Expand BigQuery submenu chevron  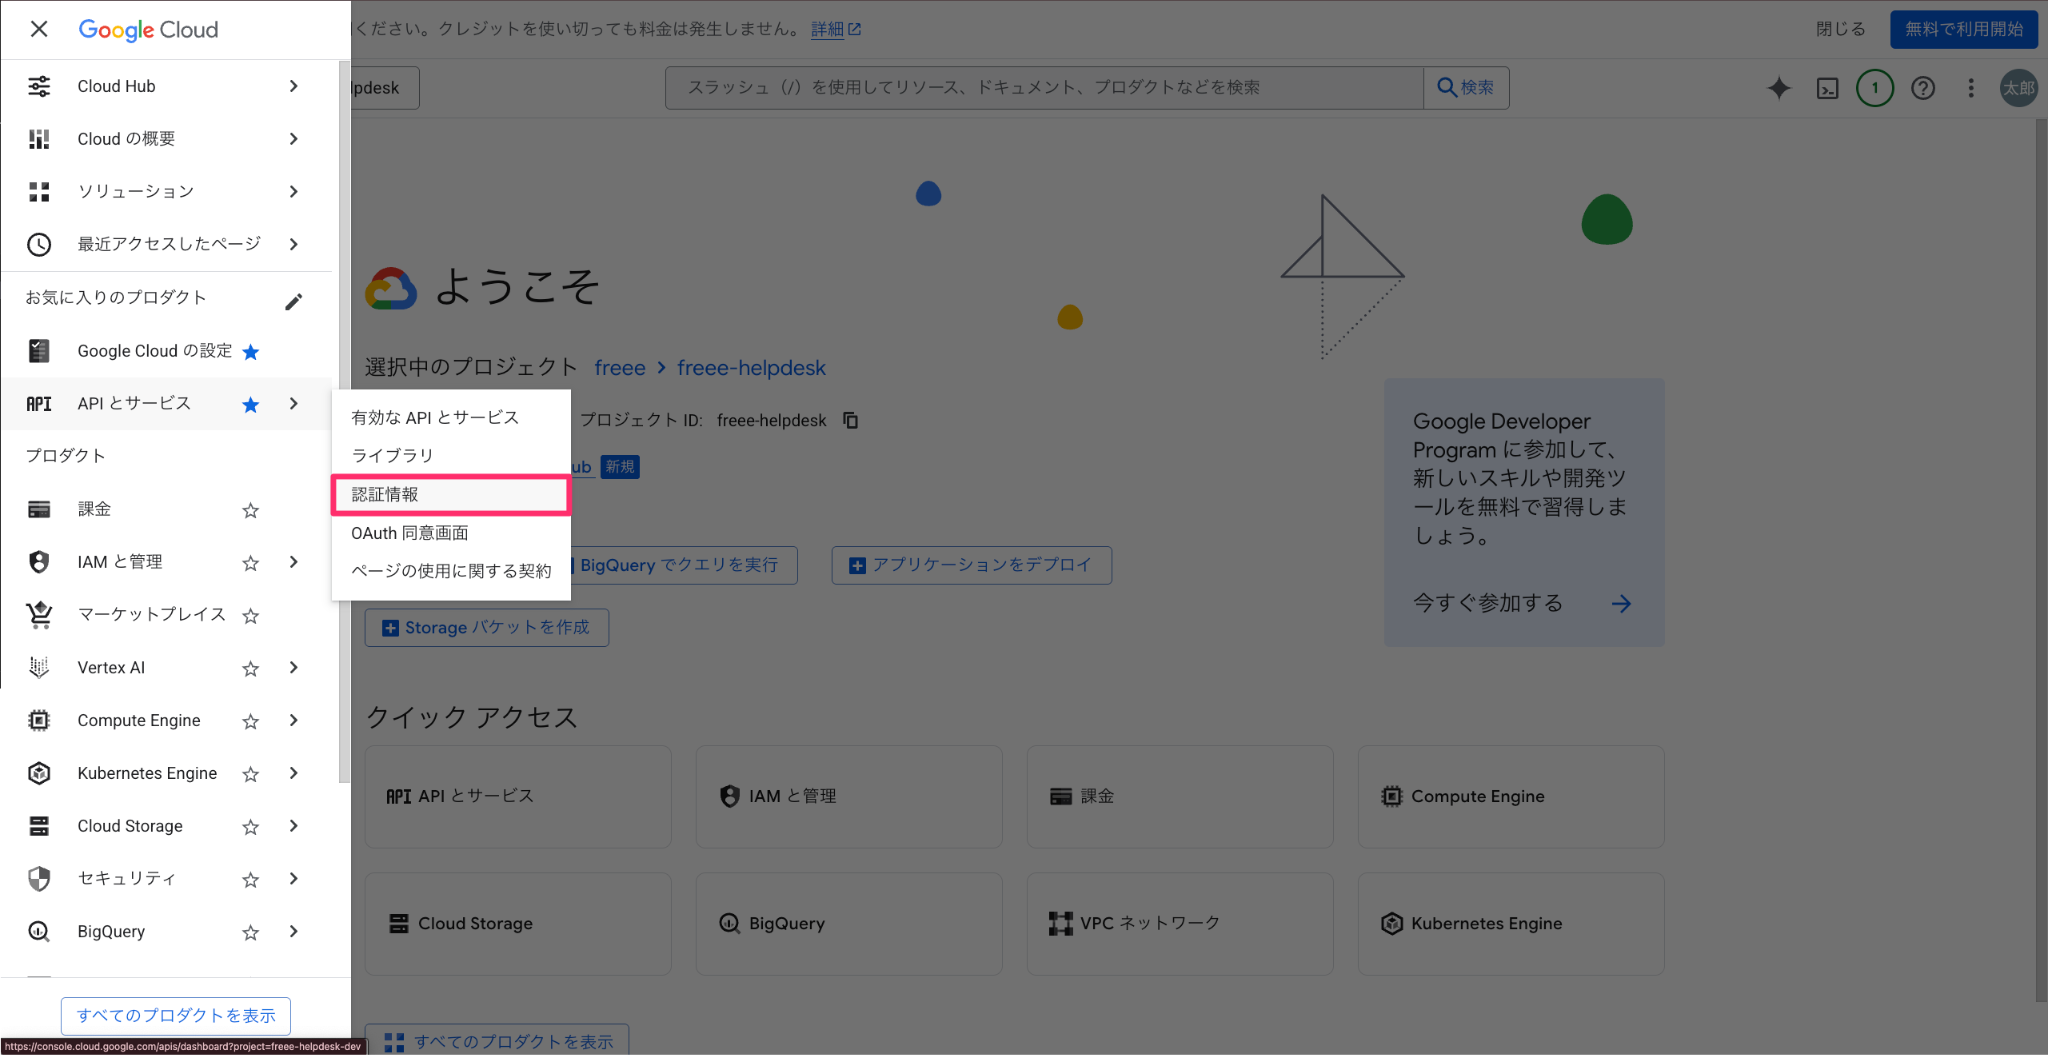[294, 931]
